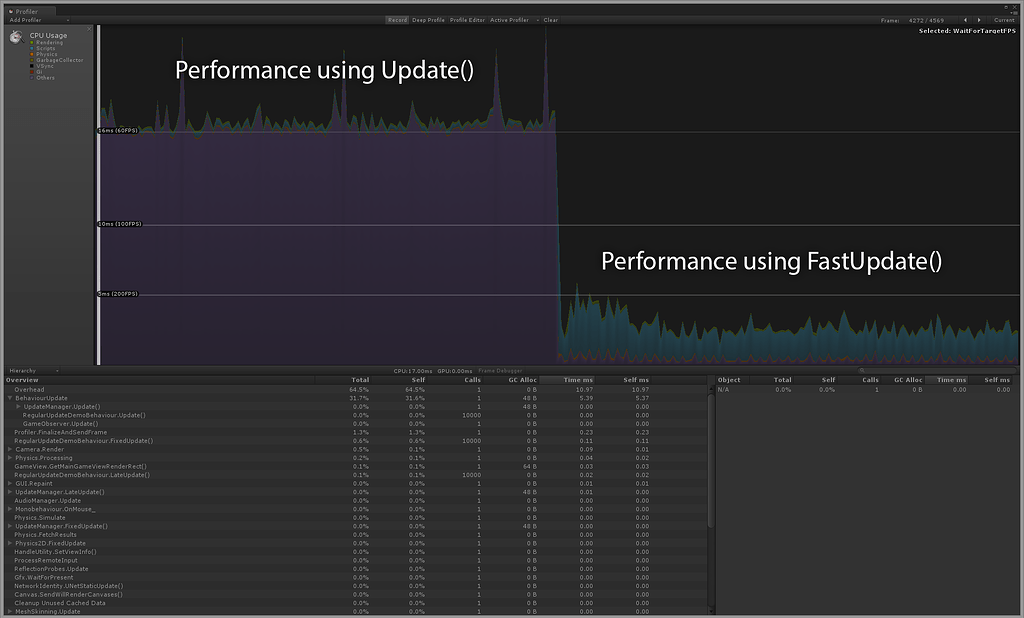Select the Profiler window tab
The height and width of the screenshot is (618, 1024).
26,11
